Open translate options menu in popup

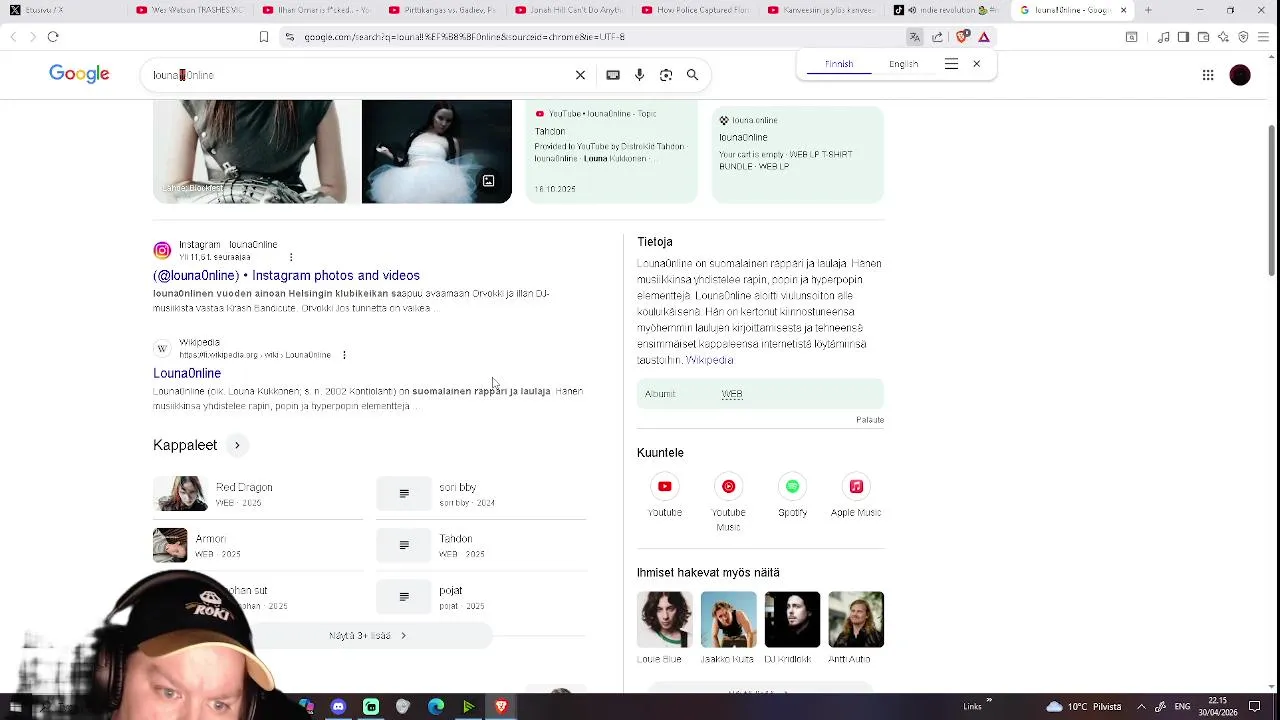tap(951, 64)
